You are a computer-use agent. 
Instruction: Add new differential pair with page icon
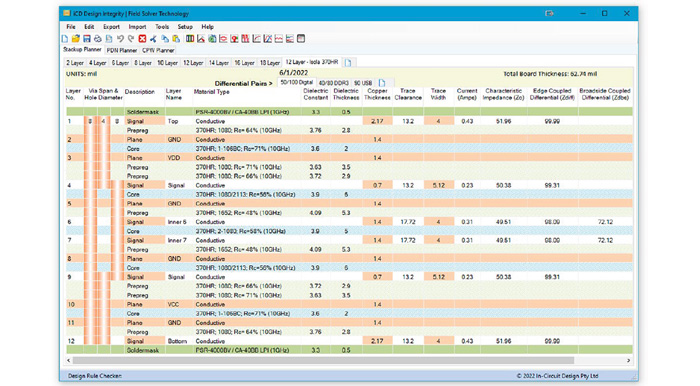pyautogui.click(x=382, y=83)
